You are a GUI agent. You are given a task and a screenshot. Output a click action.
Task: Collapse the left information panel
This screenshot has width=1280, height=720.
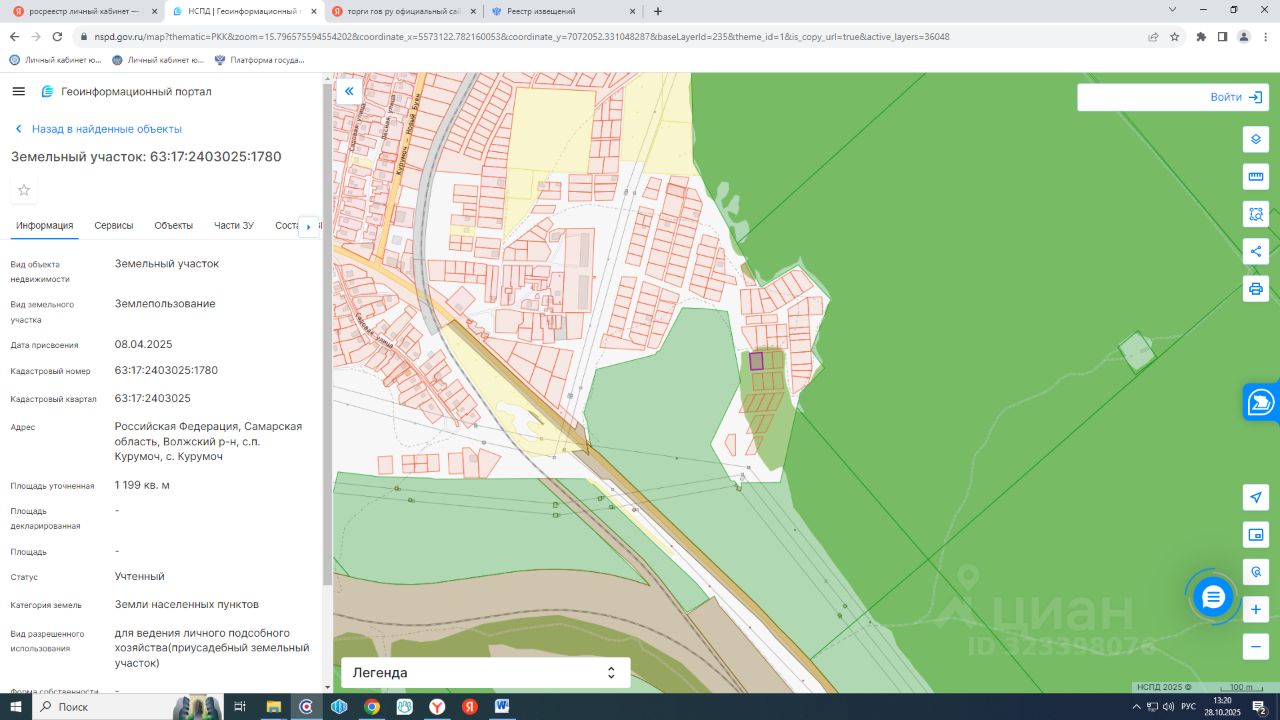(349, 92)
